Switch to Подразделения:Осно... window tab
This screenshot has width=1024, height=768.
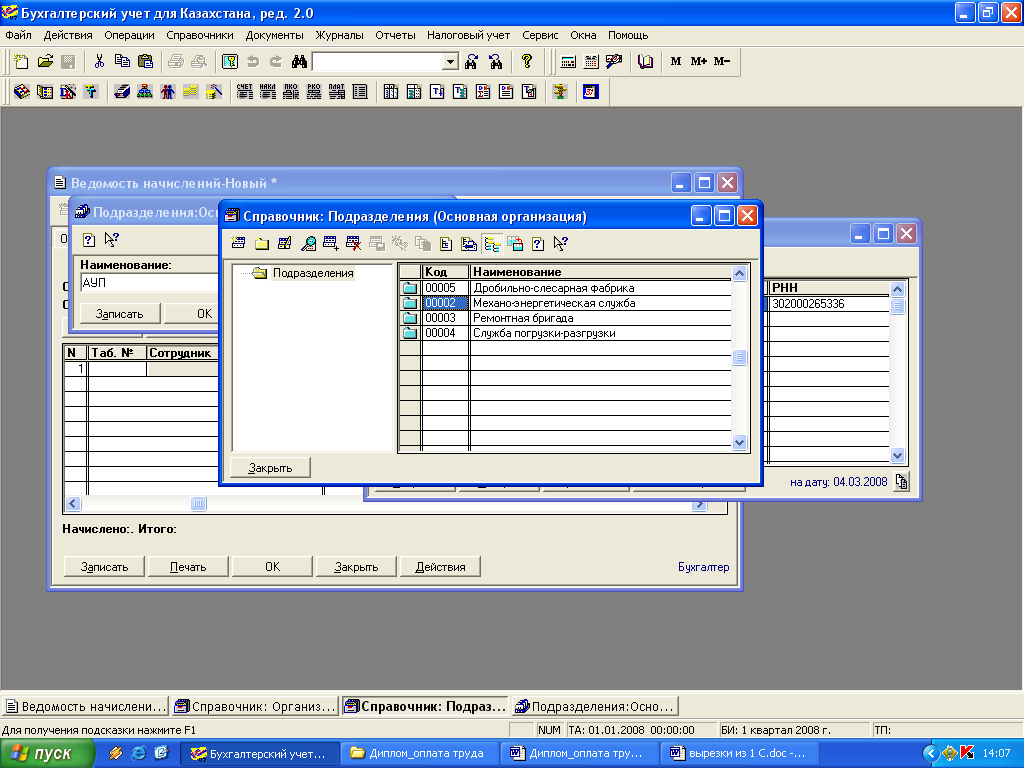click(595, 706)
